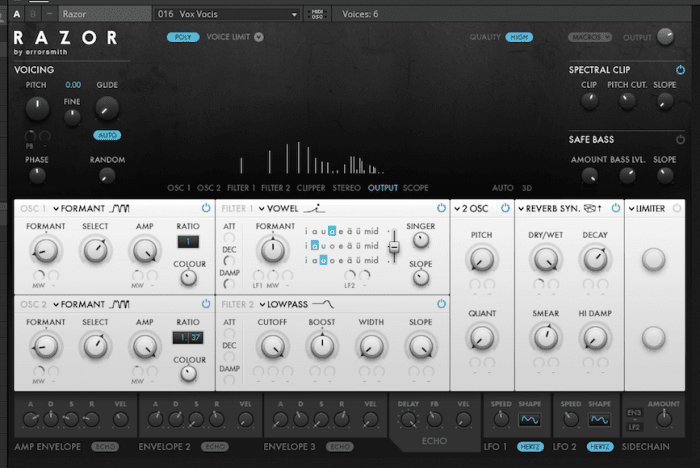
Task: Open the OSC 2 Formant type dropdown
Action: point(91,305)
